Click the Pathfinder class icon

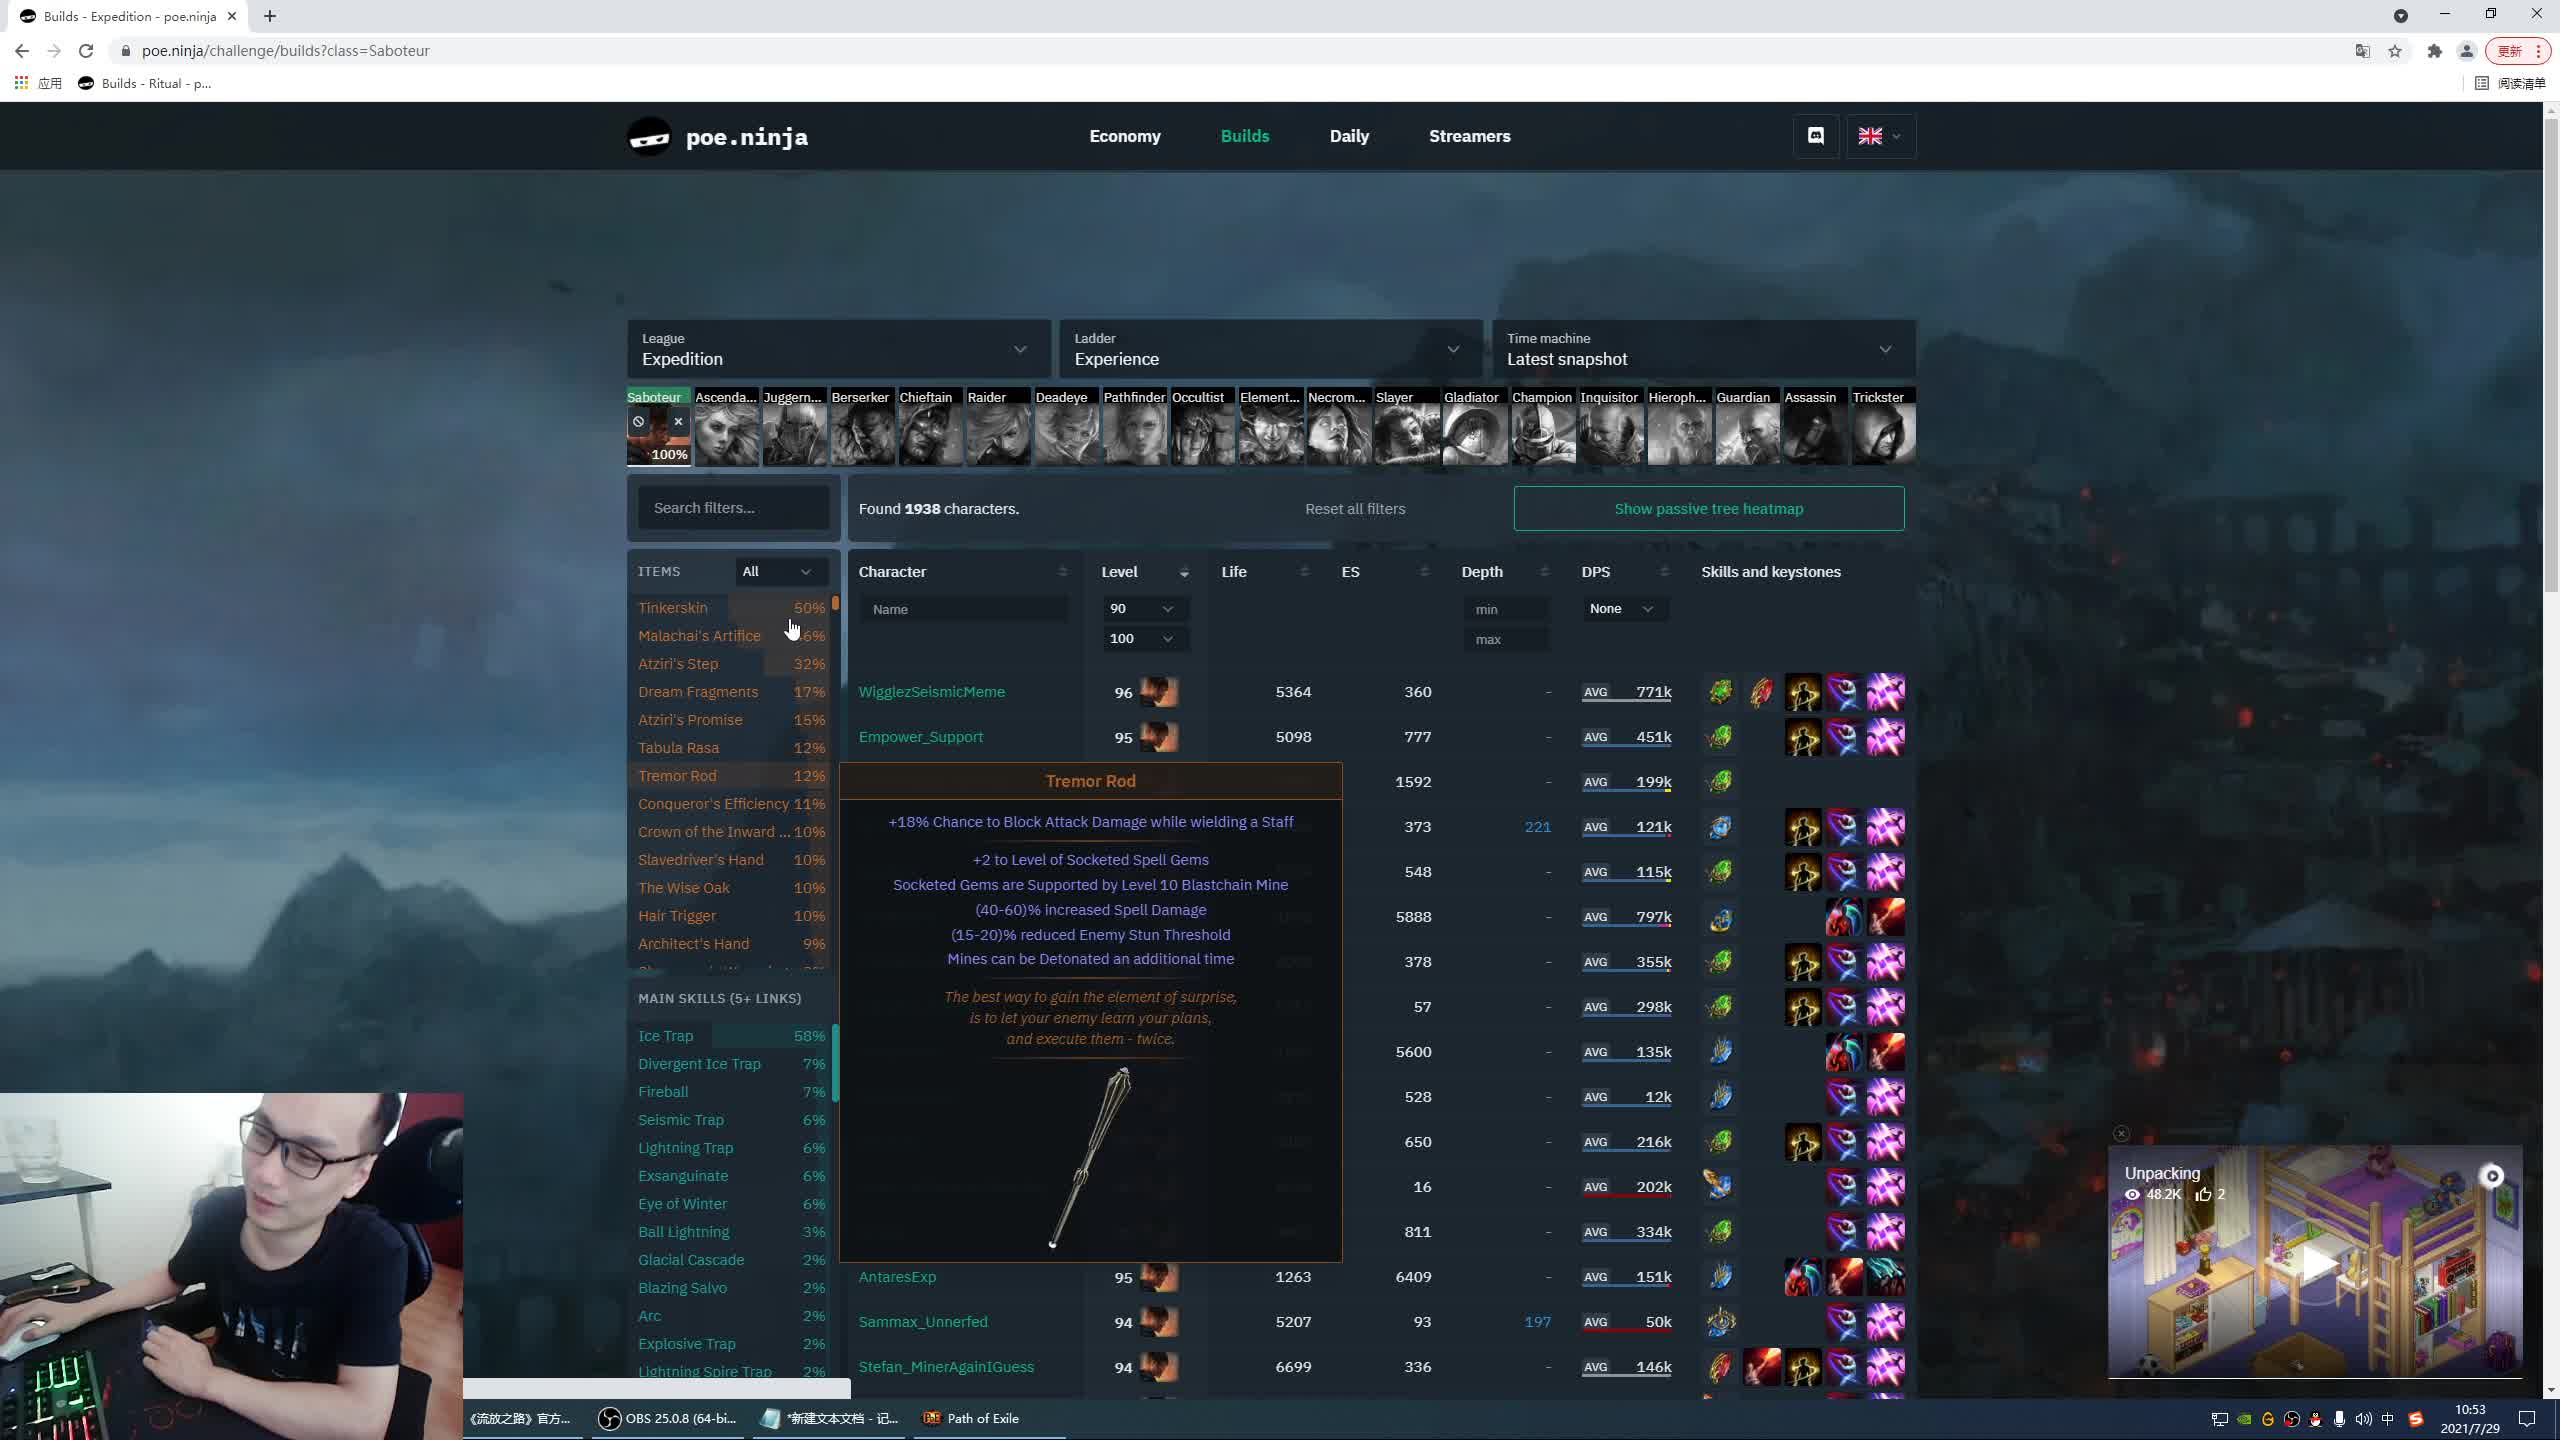pyautogui.click(x=1132, y=427)
